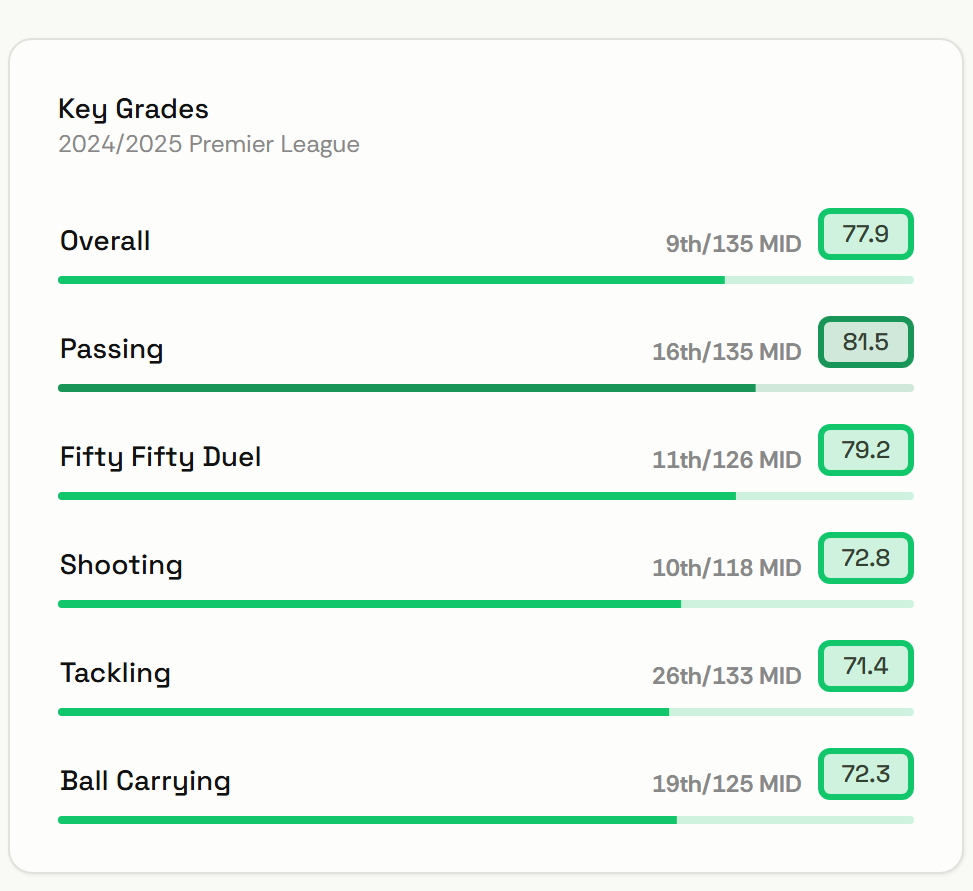Click the 26th/133 MID rank text
The width and height of the screenshot is (973, 891).
727,676
